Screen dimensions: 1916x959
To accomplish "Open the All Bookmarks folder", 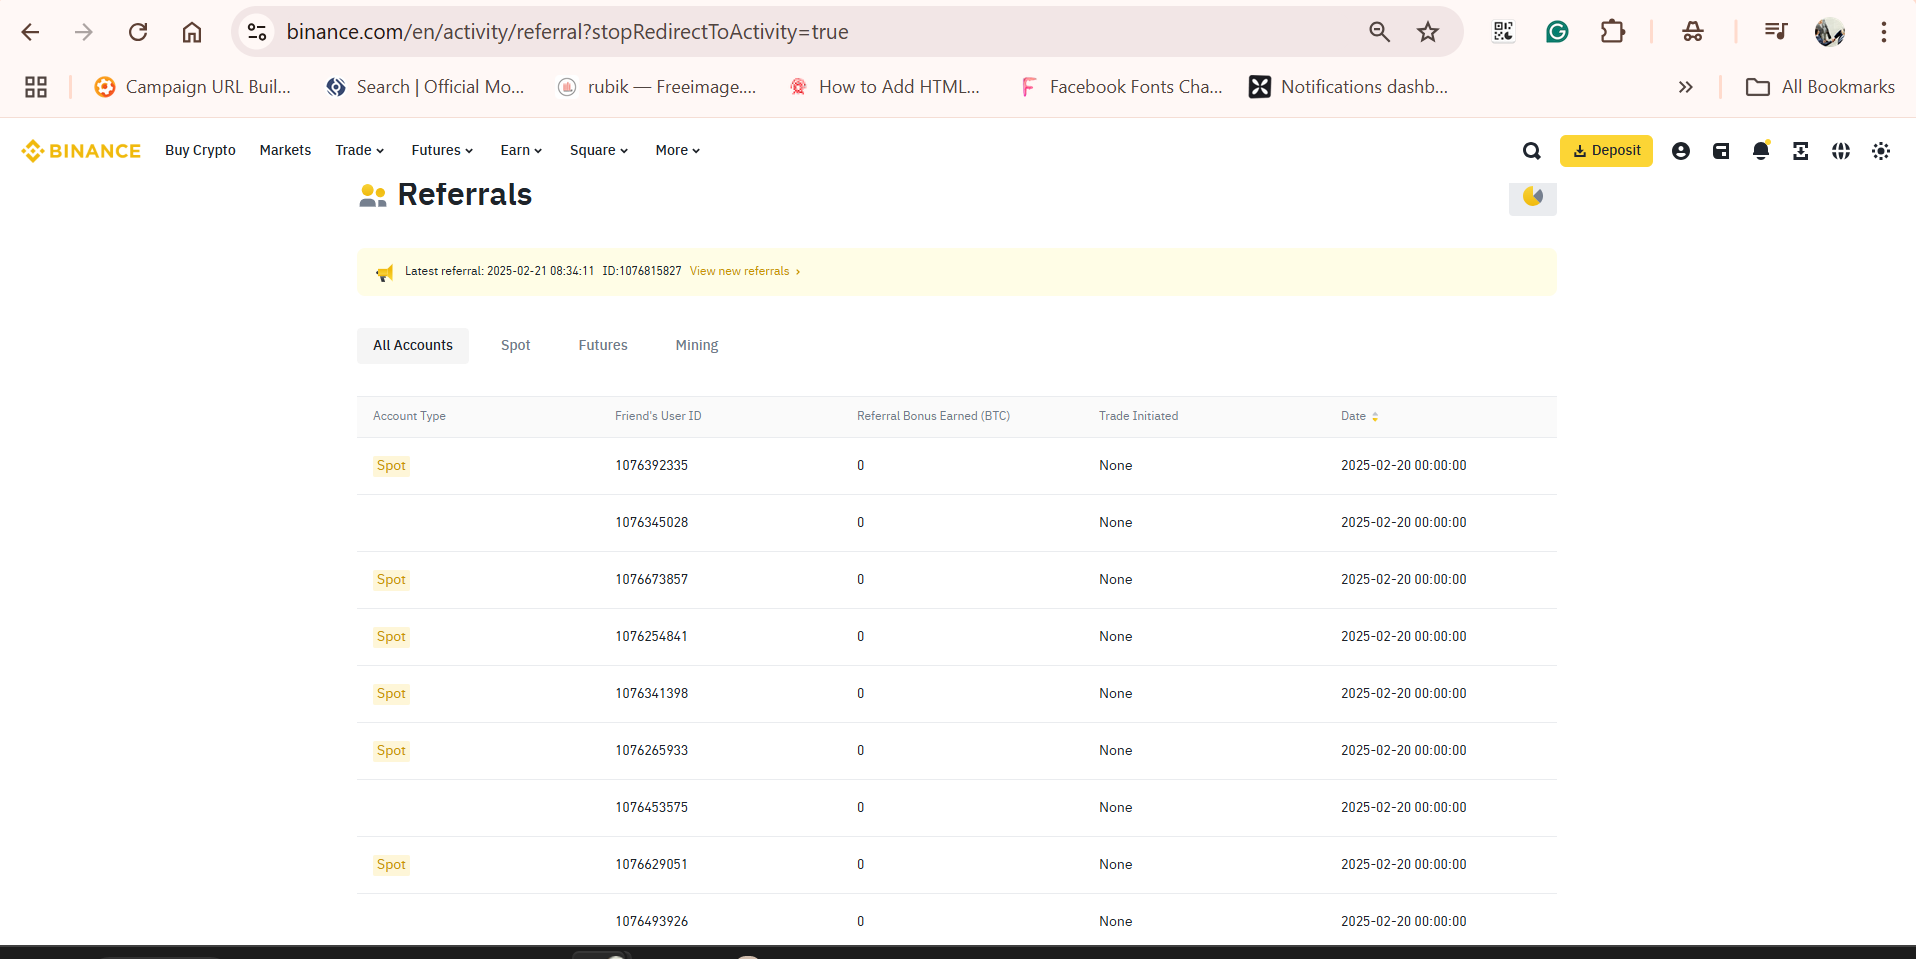I will (1820, 87).
